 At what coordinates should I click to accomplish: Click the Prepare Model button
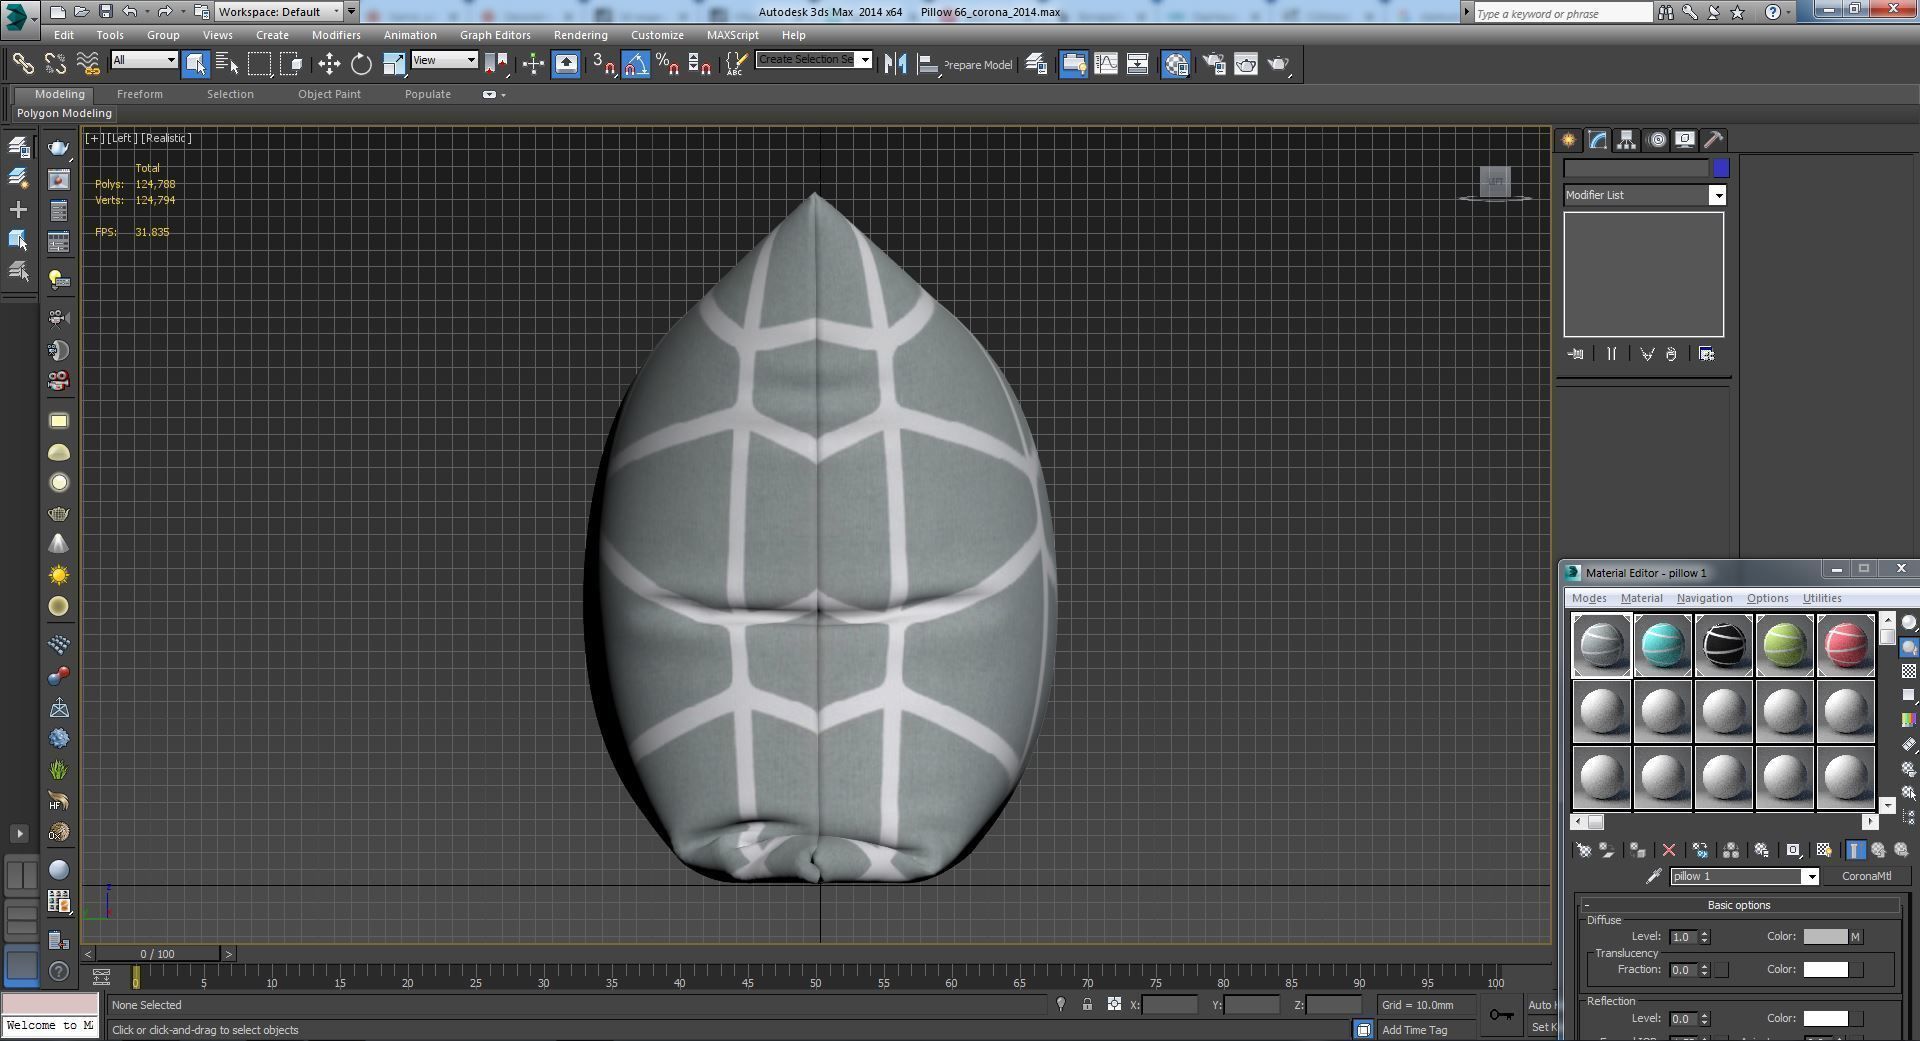pyautogui.click(x=978, y=65)
